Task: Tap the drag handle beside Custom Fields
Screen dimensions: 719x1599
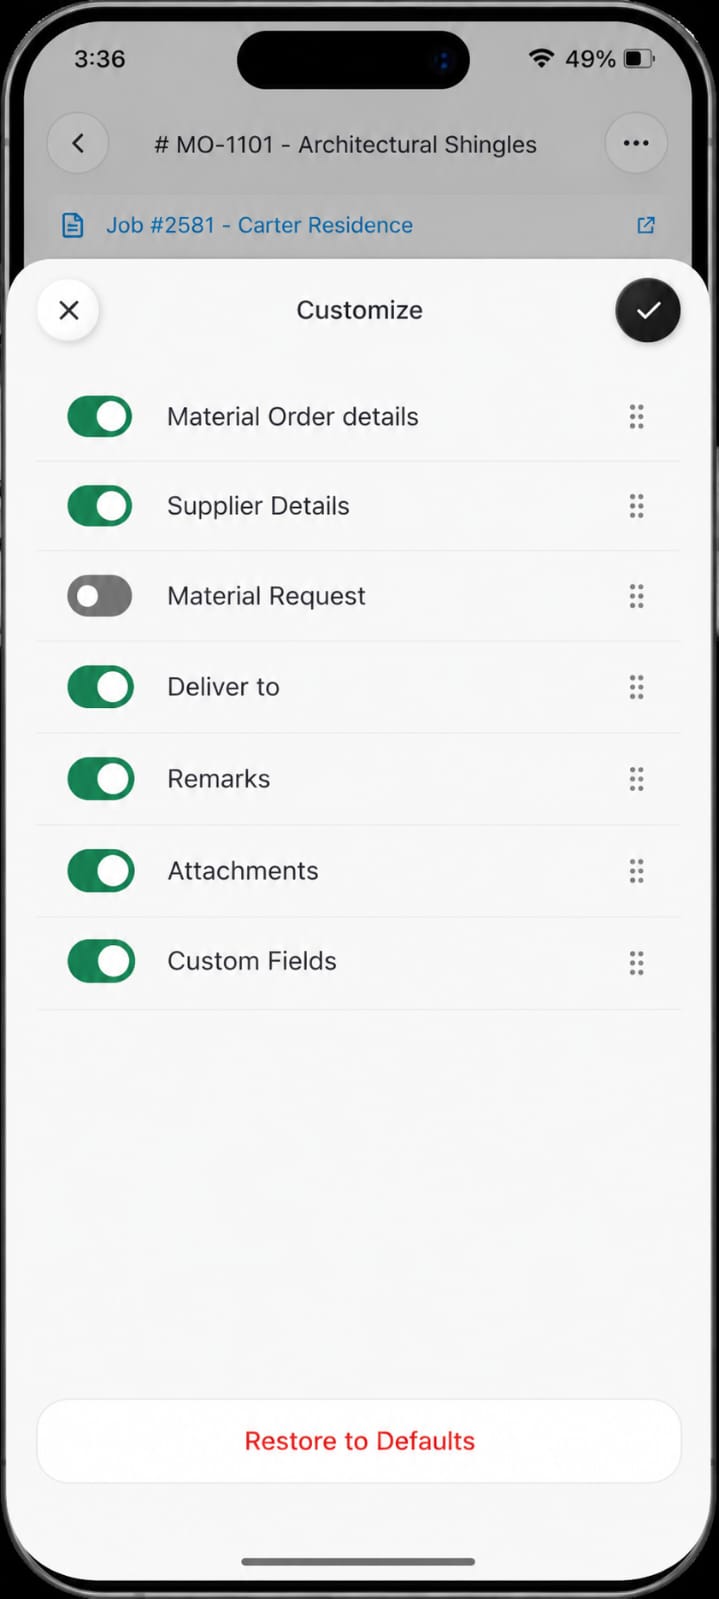Action: point(636,963)
